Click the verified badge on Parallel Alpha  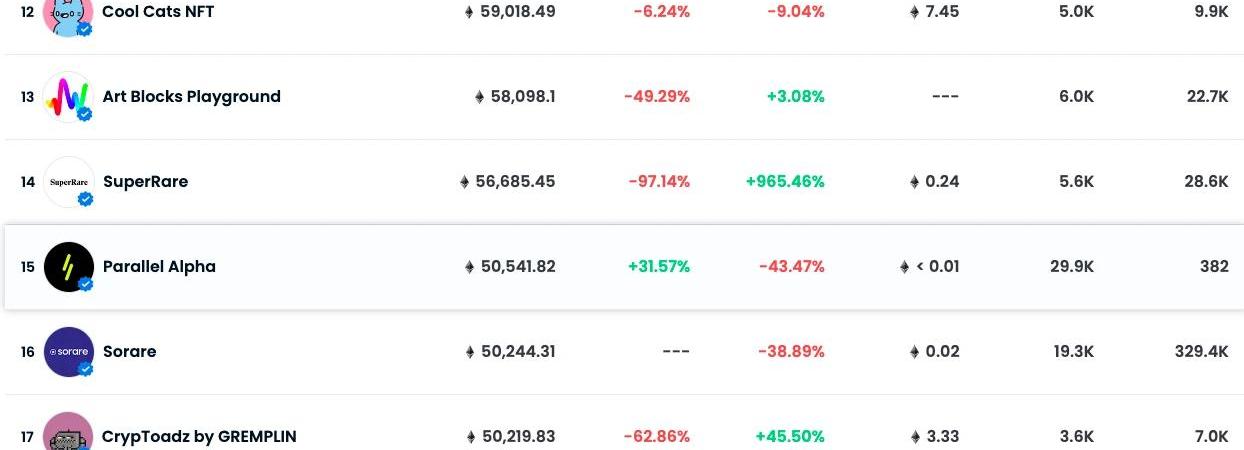tap(86, 284)
